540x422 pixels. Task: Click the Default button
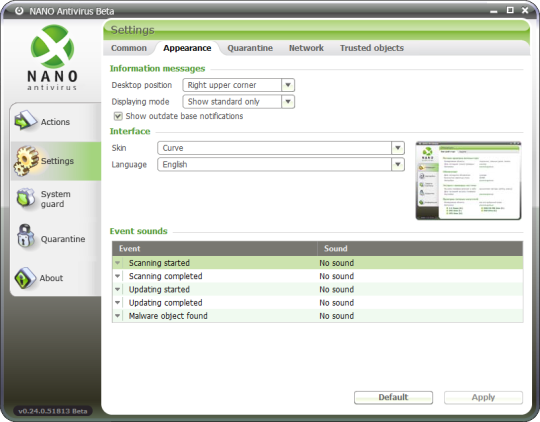click(x=393, y=397)
